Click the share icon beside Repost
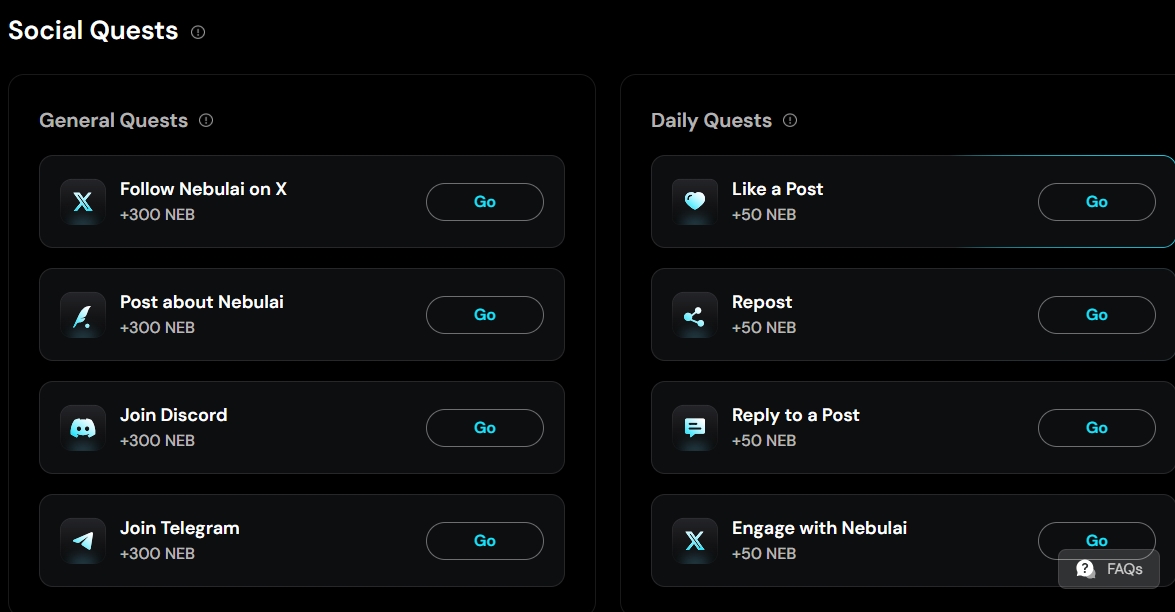This screenshot has height=612, width=1175. [695, 315]
